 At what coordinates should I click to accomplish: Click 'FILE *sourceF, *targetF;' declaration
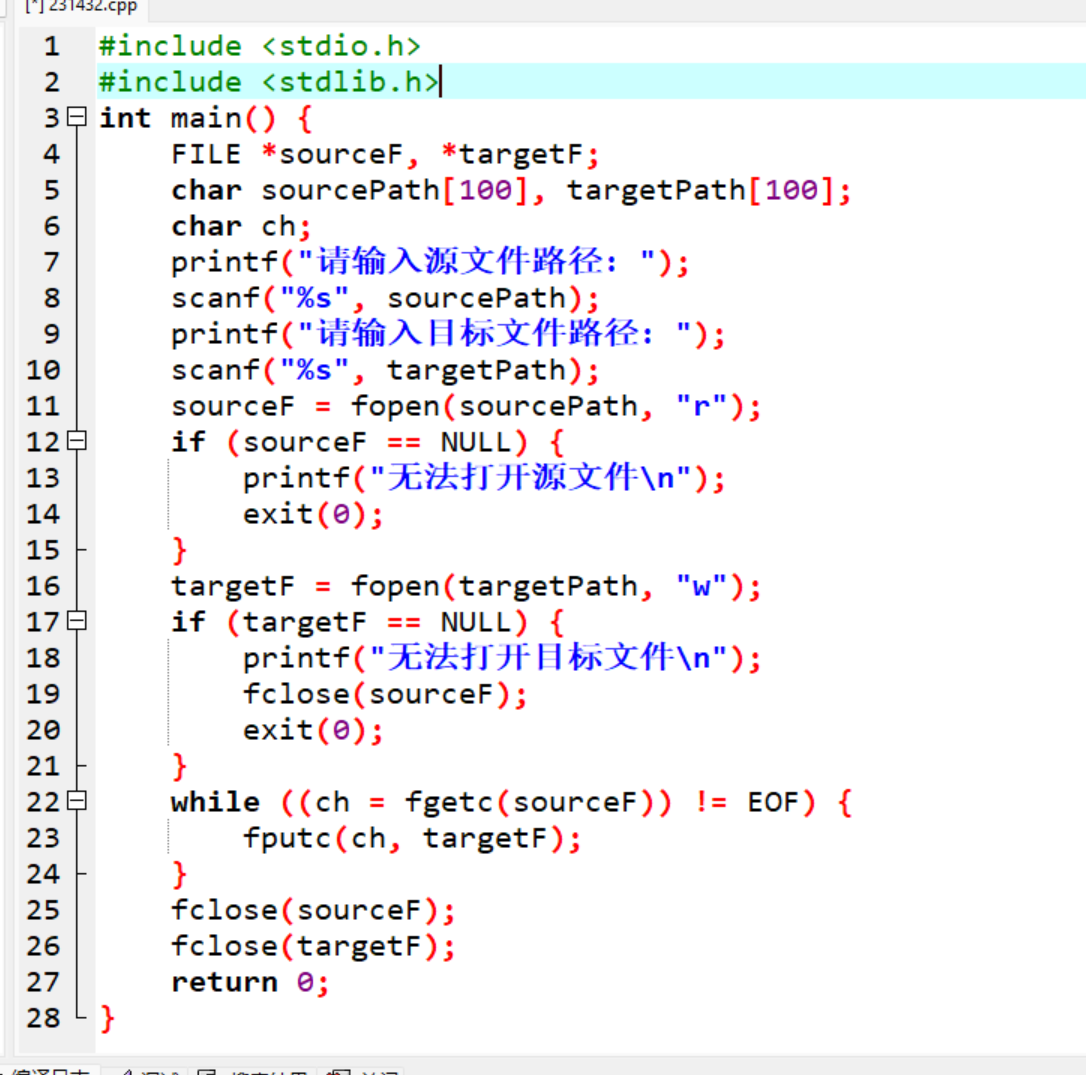pyautogui.click(x=385, y=154)
